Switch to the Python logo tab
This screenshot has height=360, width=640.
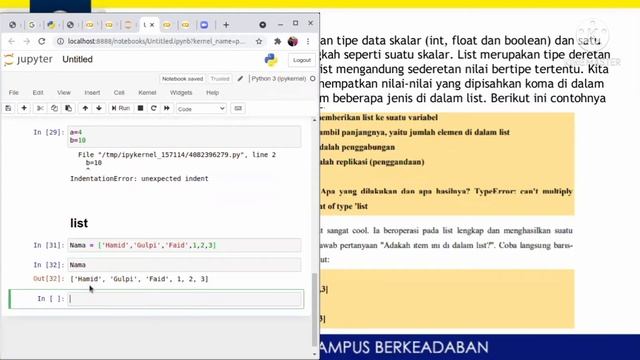(51, 25)
